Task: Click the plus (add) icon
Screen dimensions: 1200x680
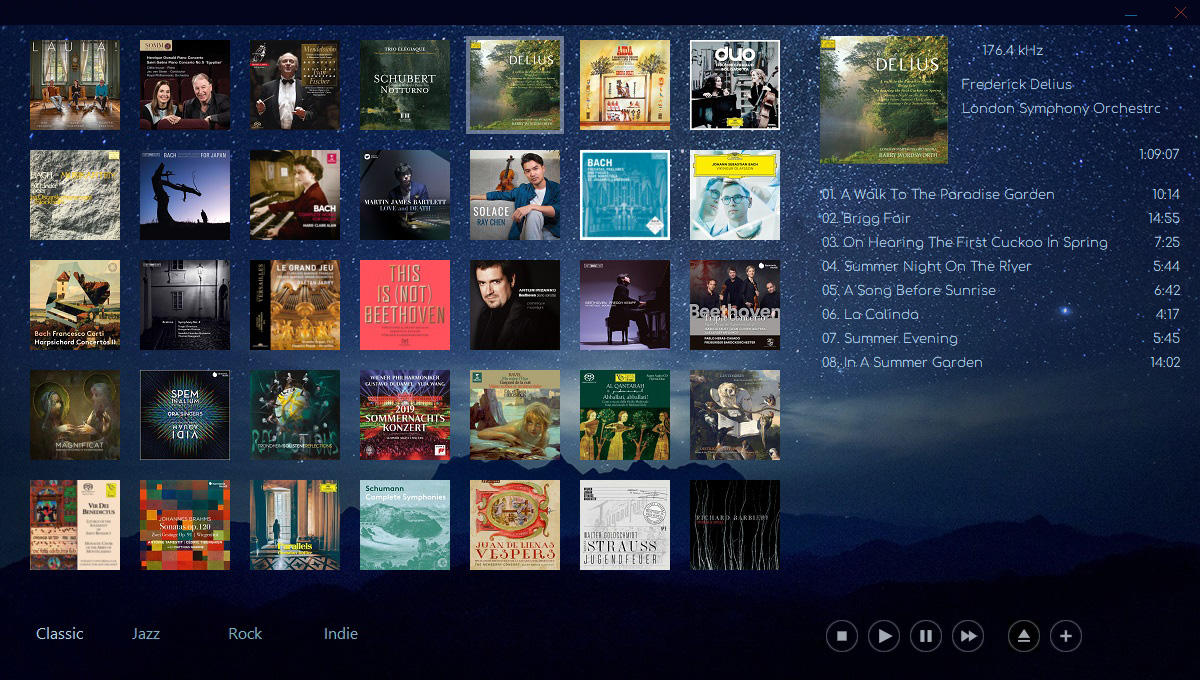Action: [x=1066, y=636]
